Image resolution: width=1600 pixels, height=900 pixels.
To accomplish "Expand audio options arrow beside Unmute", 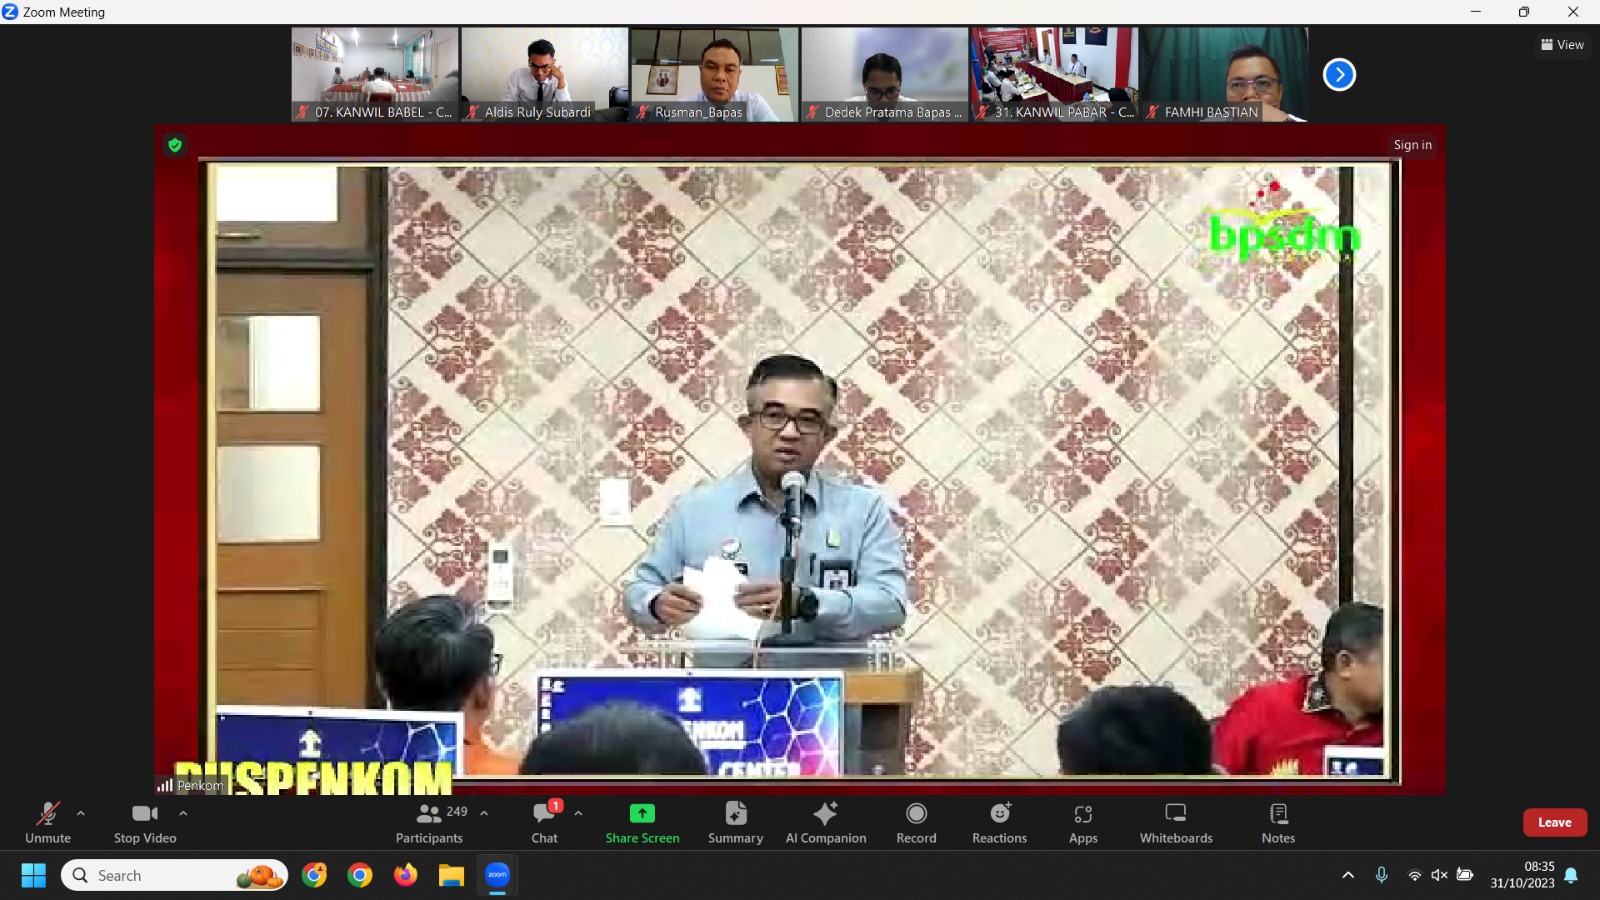I will point(81,813).
